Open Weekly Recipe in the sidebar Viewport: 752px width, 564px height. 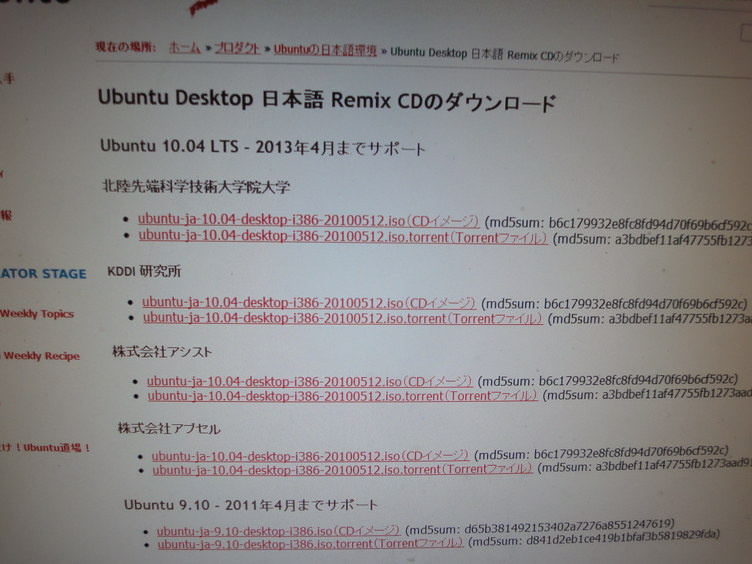click(x=41, y=356)
